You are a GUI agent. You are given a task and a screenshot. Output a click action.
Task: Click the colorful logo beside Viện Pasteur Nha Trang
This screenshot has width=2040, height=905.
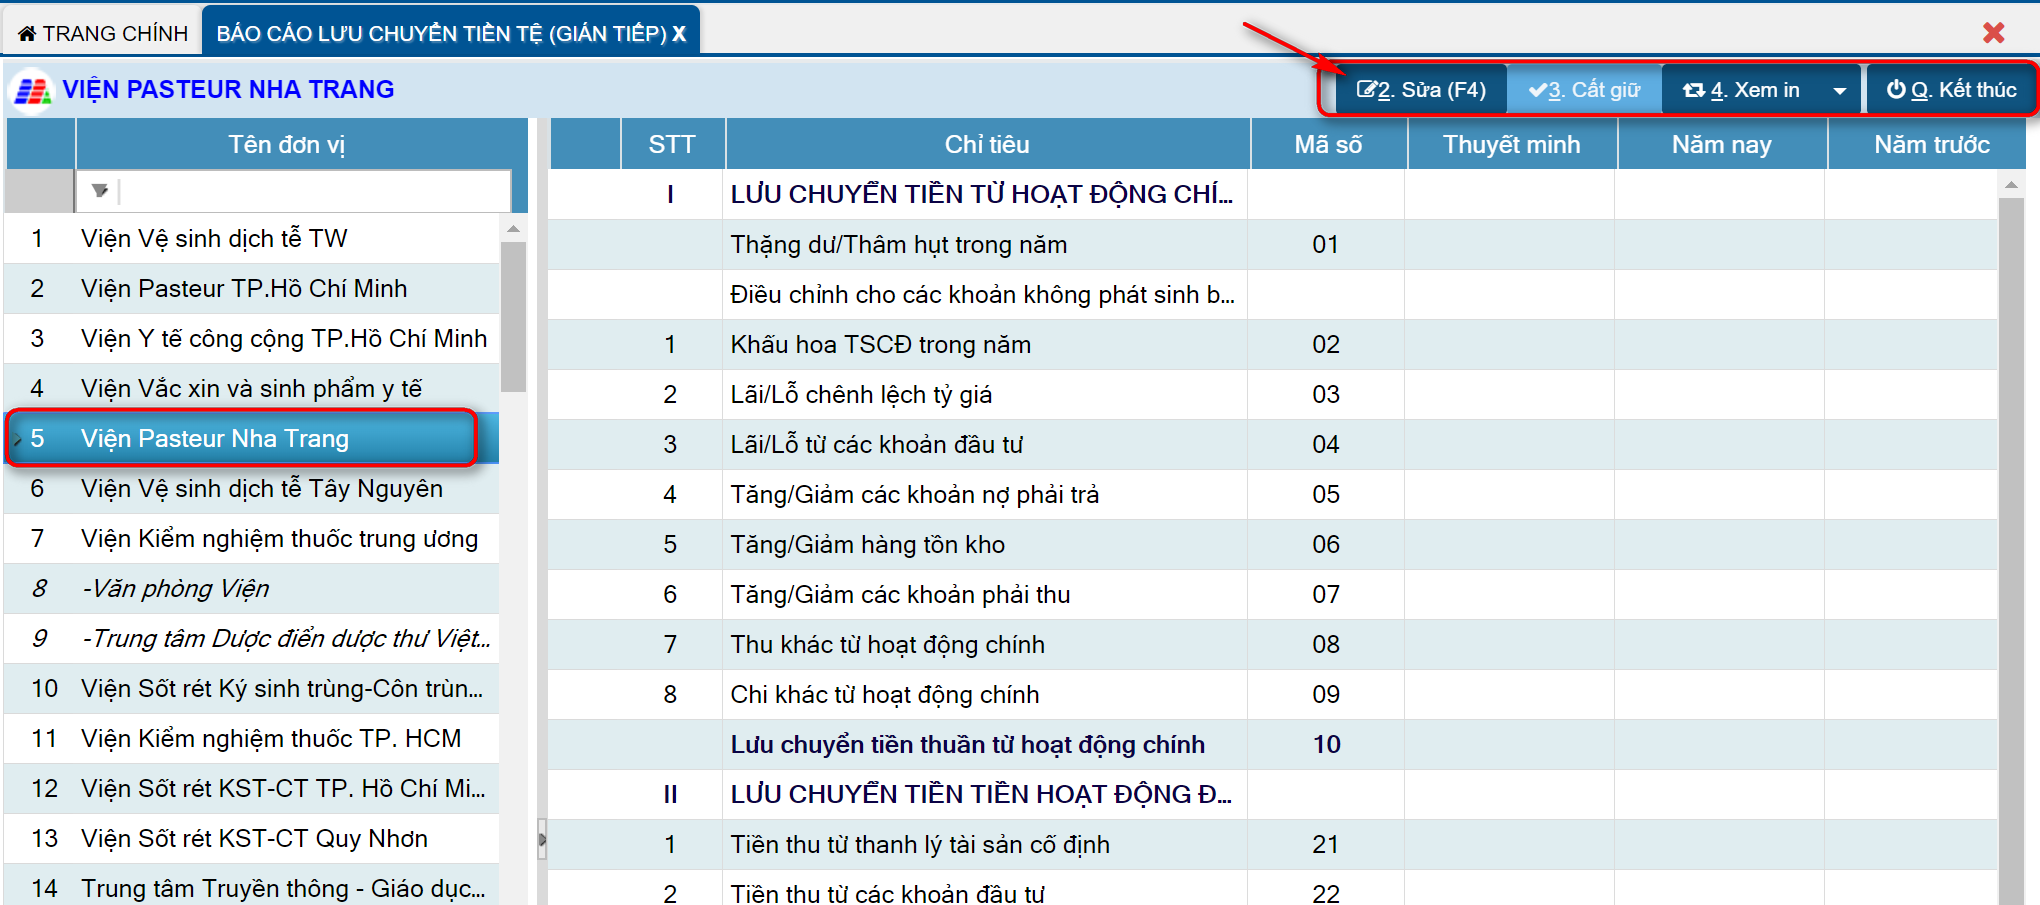point(32,91)
